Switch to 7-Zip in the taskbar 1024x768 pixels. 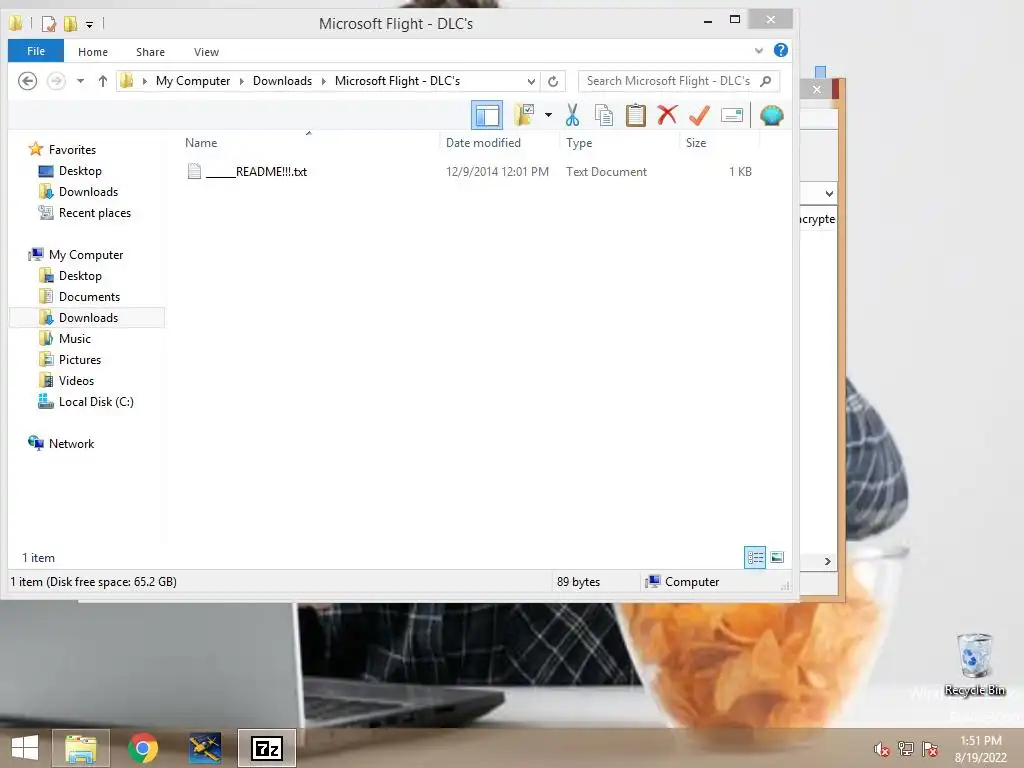[x=266, y=748]
